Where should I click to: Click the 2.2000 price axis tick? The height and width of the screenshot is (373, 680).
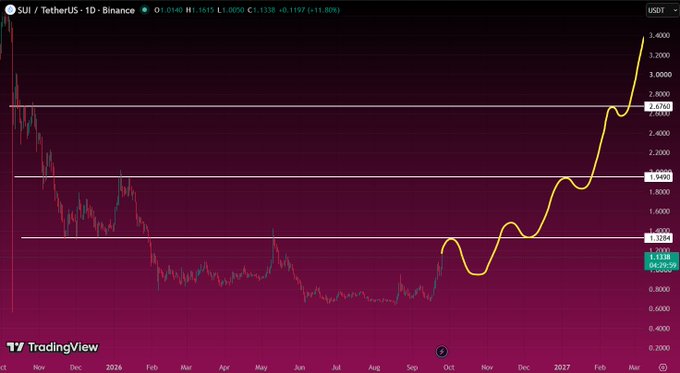click(x=659, y=153)
